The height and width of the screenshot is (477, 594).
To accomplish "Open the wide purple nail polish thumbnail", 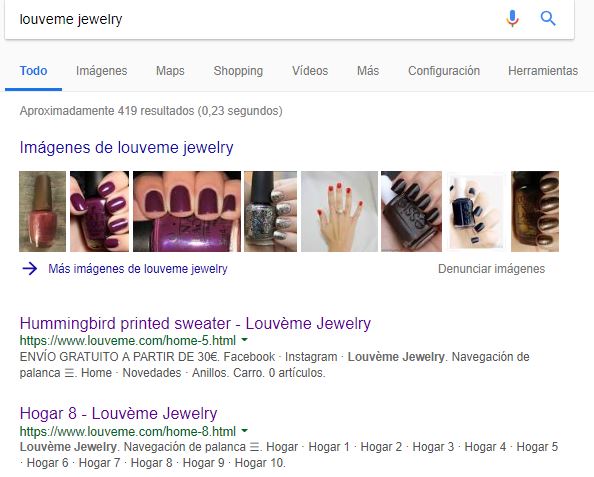I will (187, 211).
